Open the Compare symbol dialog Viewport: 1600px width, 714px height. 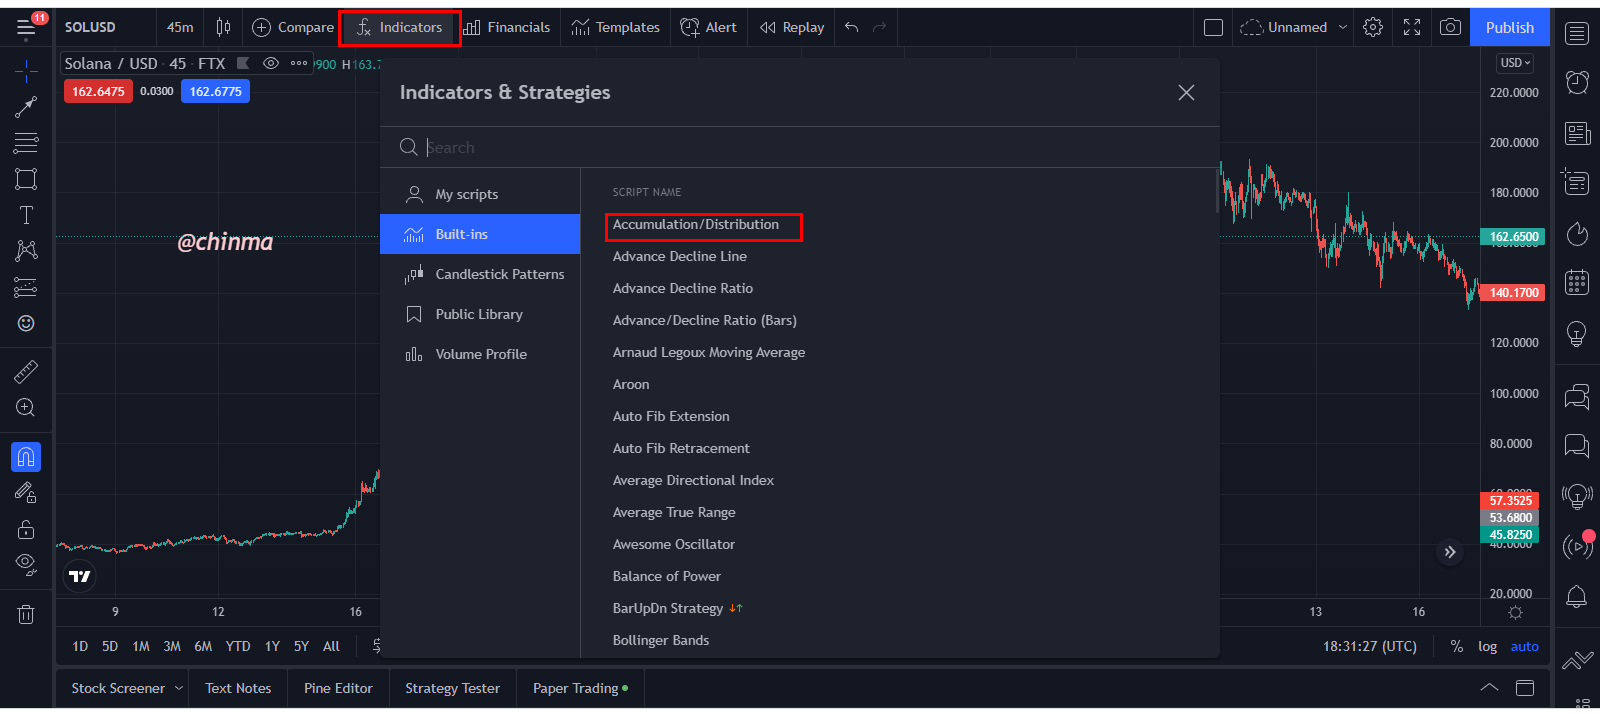point(292,27)
